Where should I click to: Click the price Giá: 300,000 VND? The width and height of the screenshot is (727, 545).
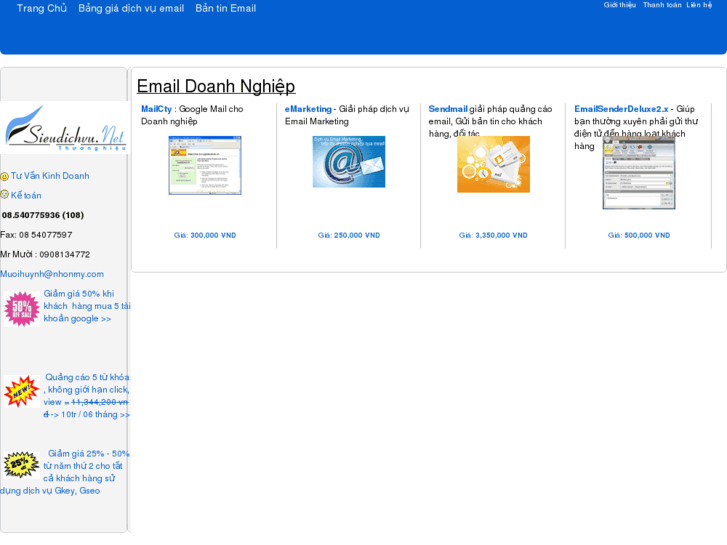(205, 235)
